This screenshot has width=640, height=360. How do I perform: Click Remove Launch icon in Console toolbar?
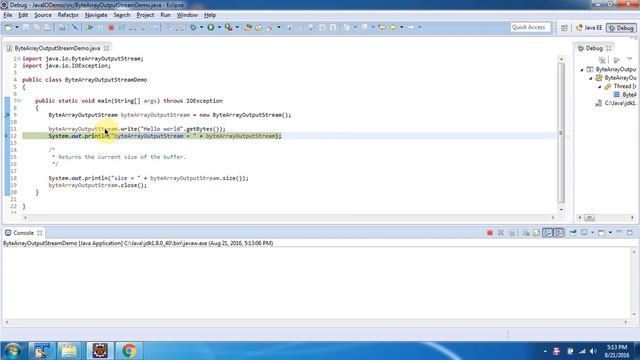coord(500,233)
